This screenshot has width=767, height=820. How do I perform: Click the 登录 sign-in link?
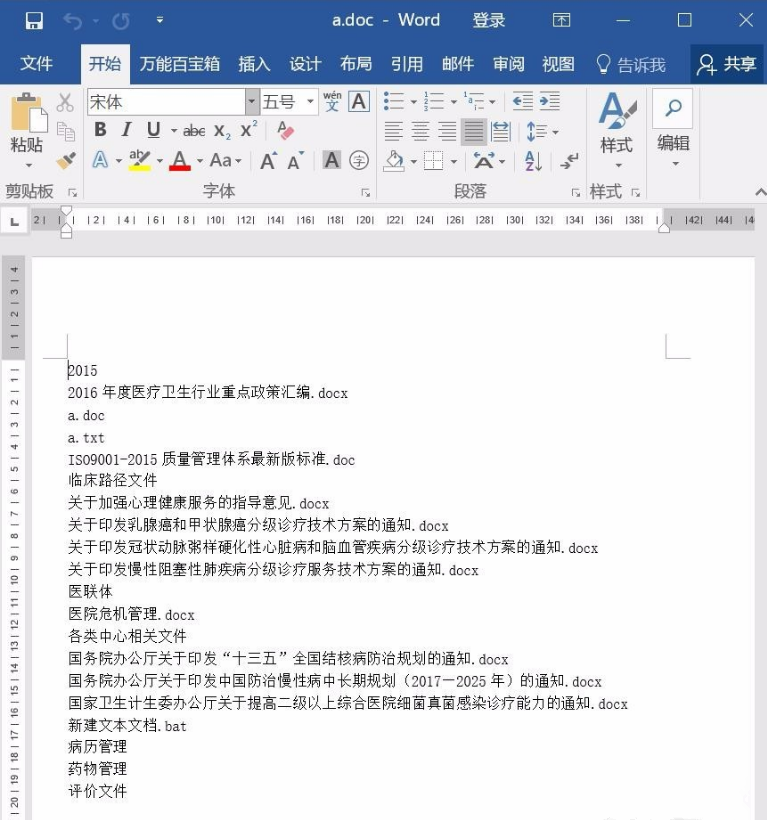coord(489,20)
